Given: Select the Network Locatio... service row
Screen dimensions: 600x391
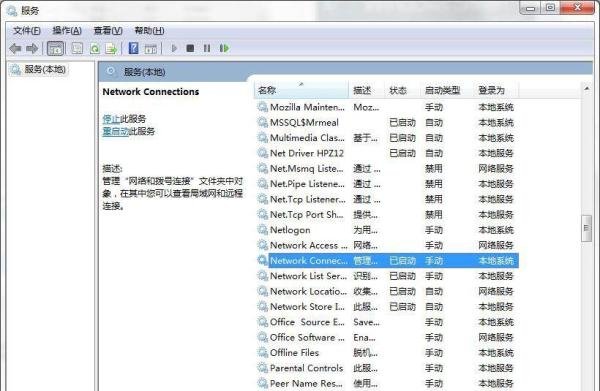Looking at the screenshot, I should [x=386, y=291].
